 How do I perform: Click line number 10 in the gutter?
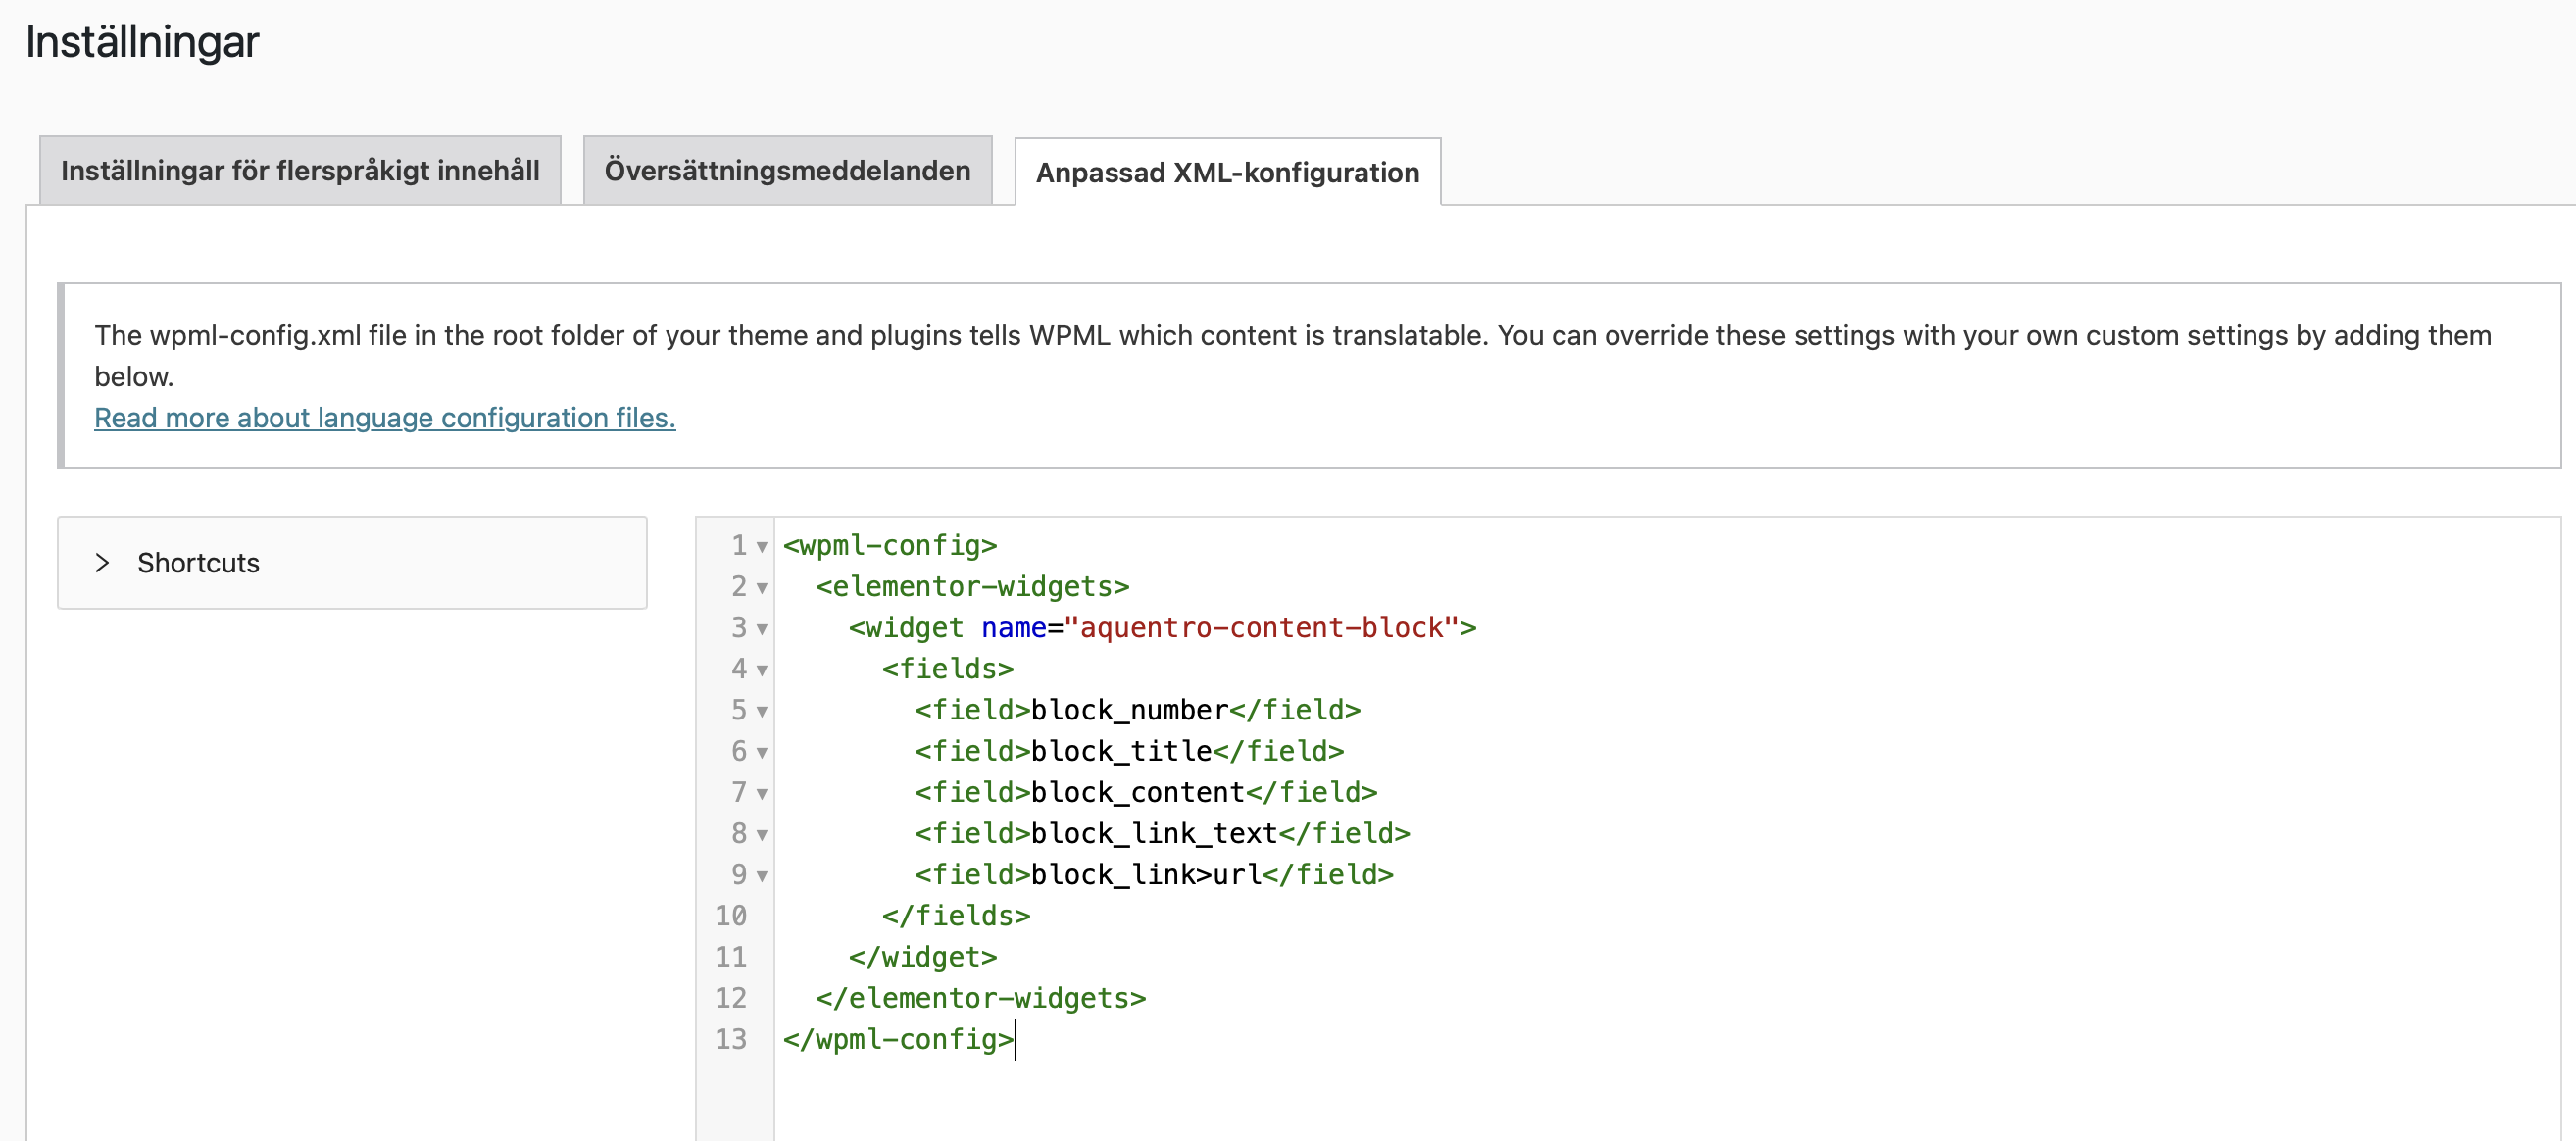pos(731,916)
